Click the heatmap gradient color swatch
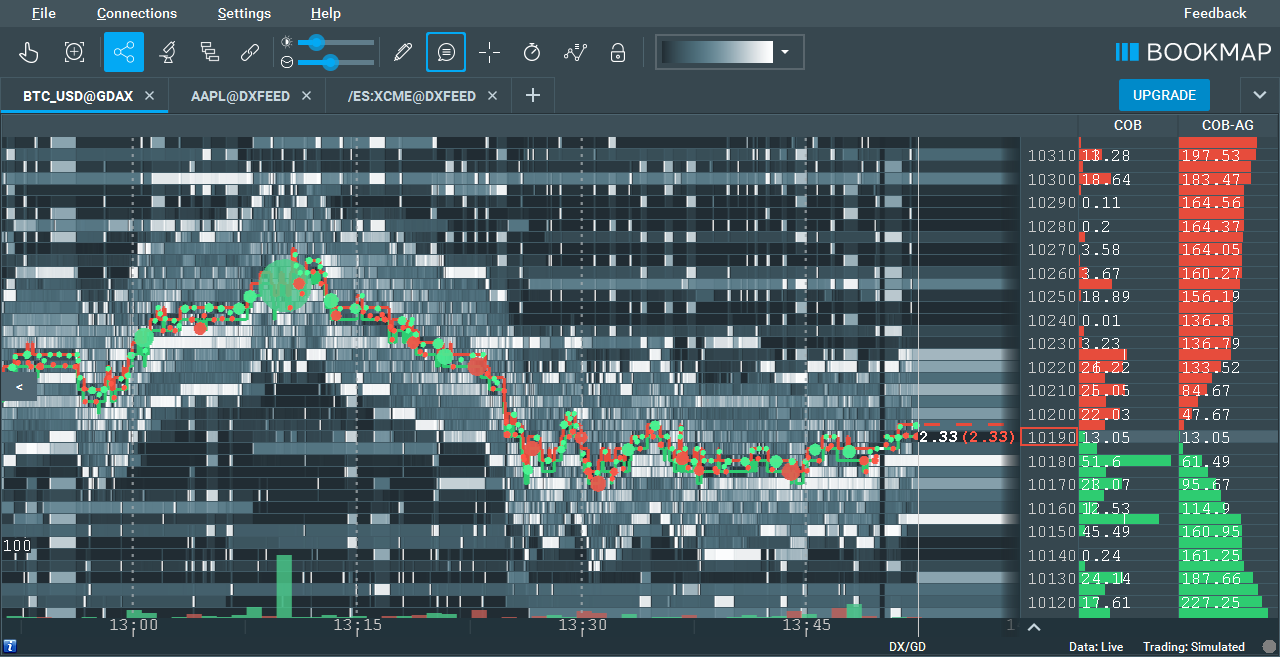Viewport: 1280px width, 657px height. click(x=717, y=52)
